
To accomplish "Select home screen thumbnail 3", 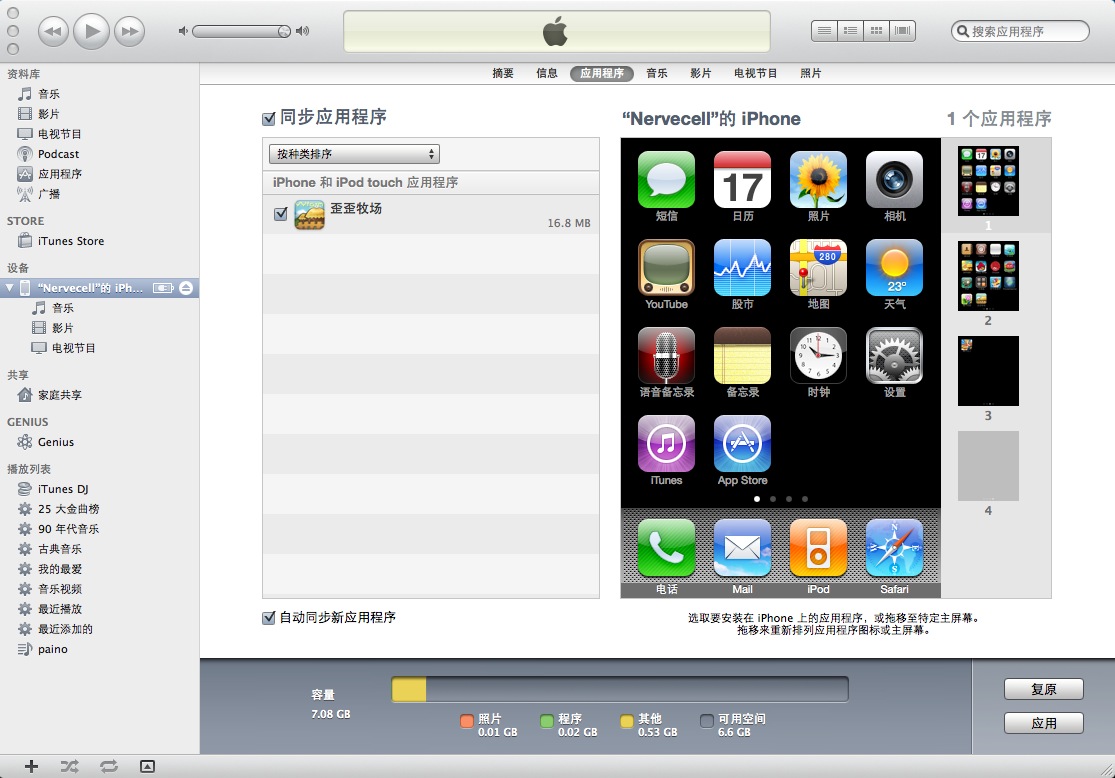I will coord(988,371).
